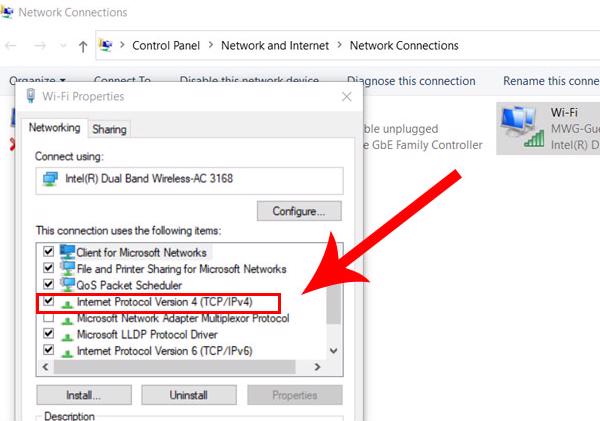Select the Wi-Fi adapter icon
Screen dimensions: 600x421
523,127
